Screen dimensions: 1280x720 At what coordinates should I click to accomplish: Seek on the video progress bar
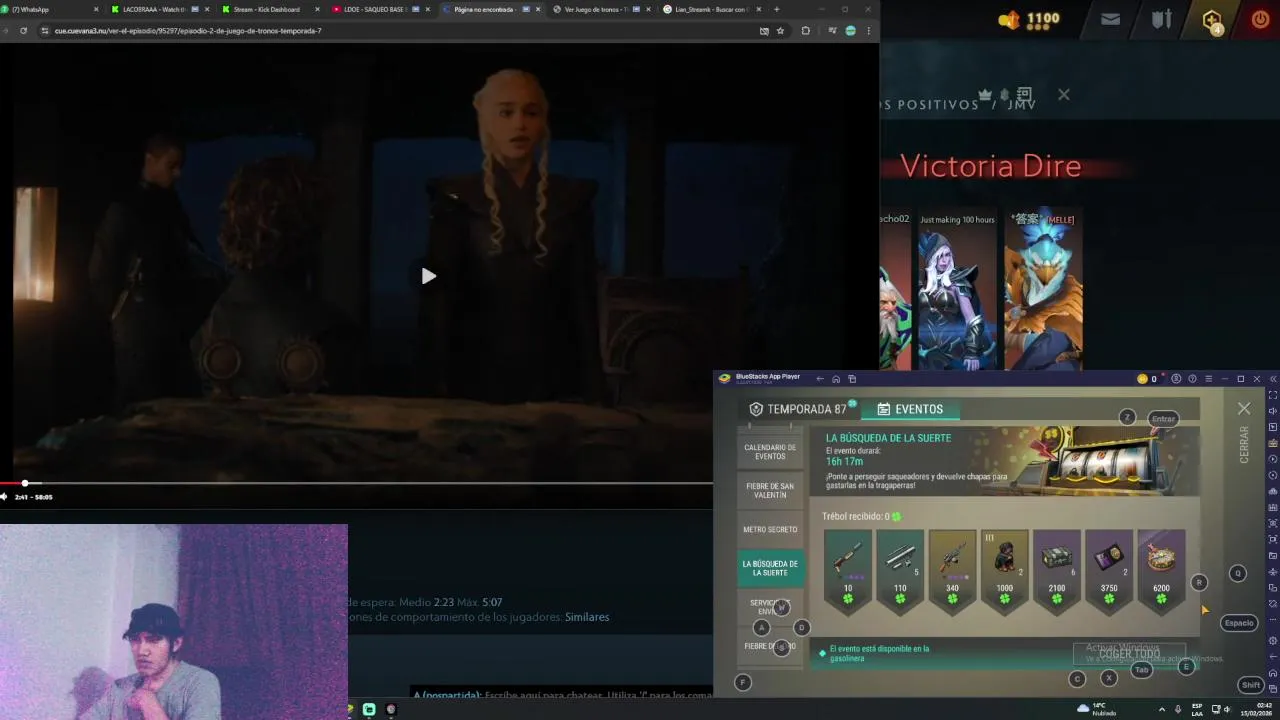tap(356, 484)
